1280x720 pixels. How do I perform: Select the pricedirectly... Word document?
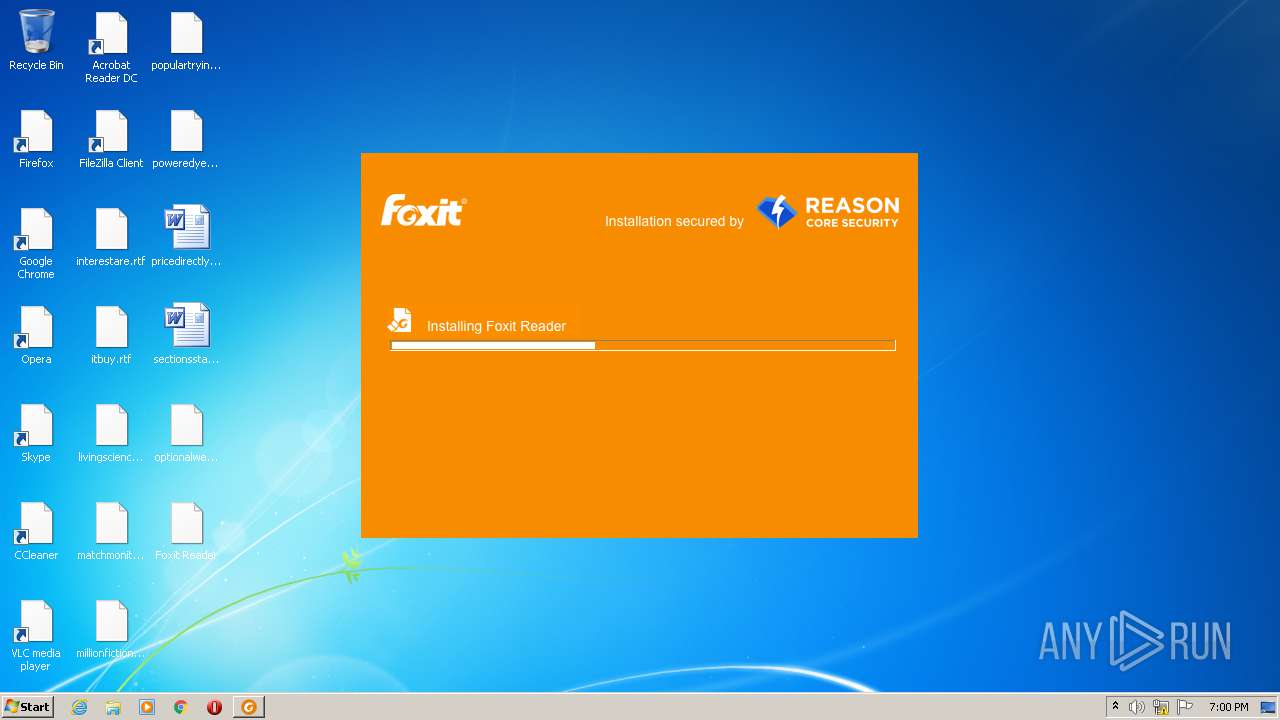[x=186, y=236]
